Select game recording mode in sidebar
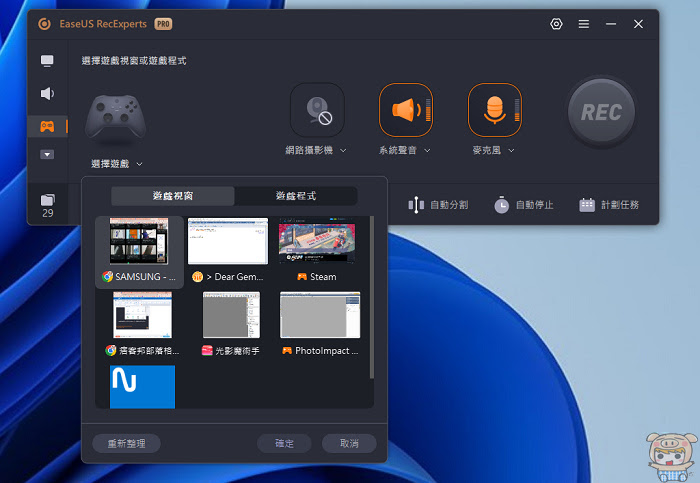The width and height of the screenshot is (700, 483). coord(47,126)
